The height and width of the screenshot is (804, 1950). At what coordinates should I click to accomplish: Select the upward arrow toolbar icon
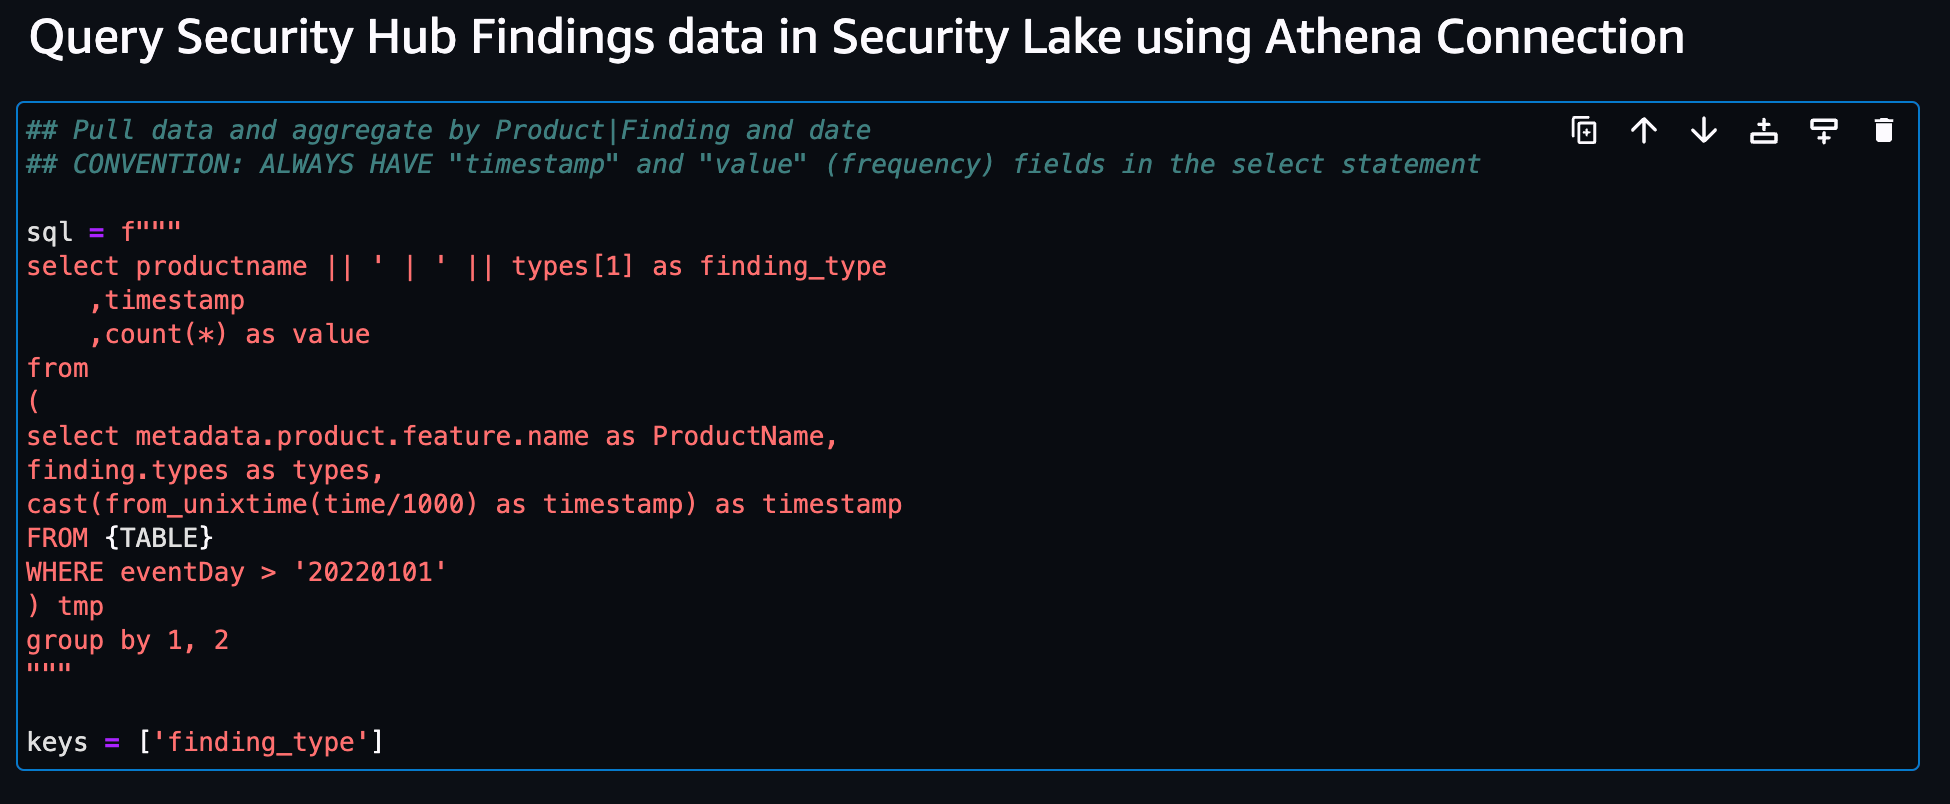[x=1643, y=130]
